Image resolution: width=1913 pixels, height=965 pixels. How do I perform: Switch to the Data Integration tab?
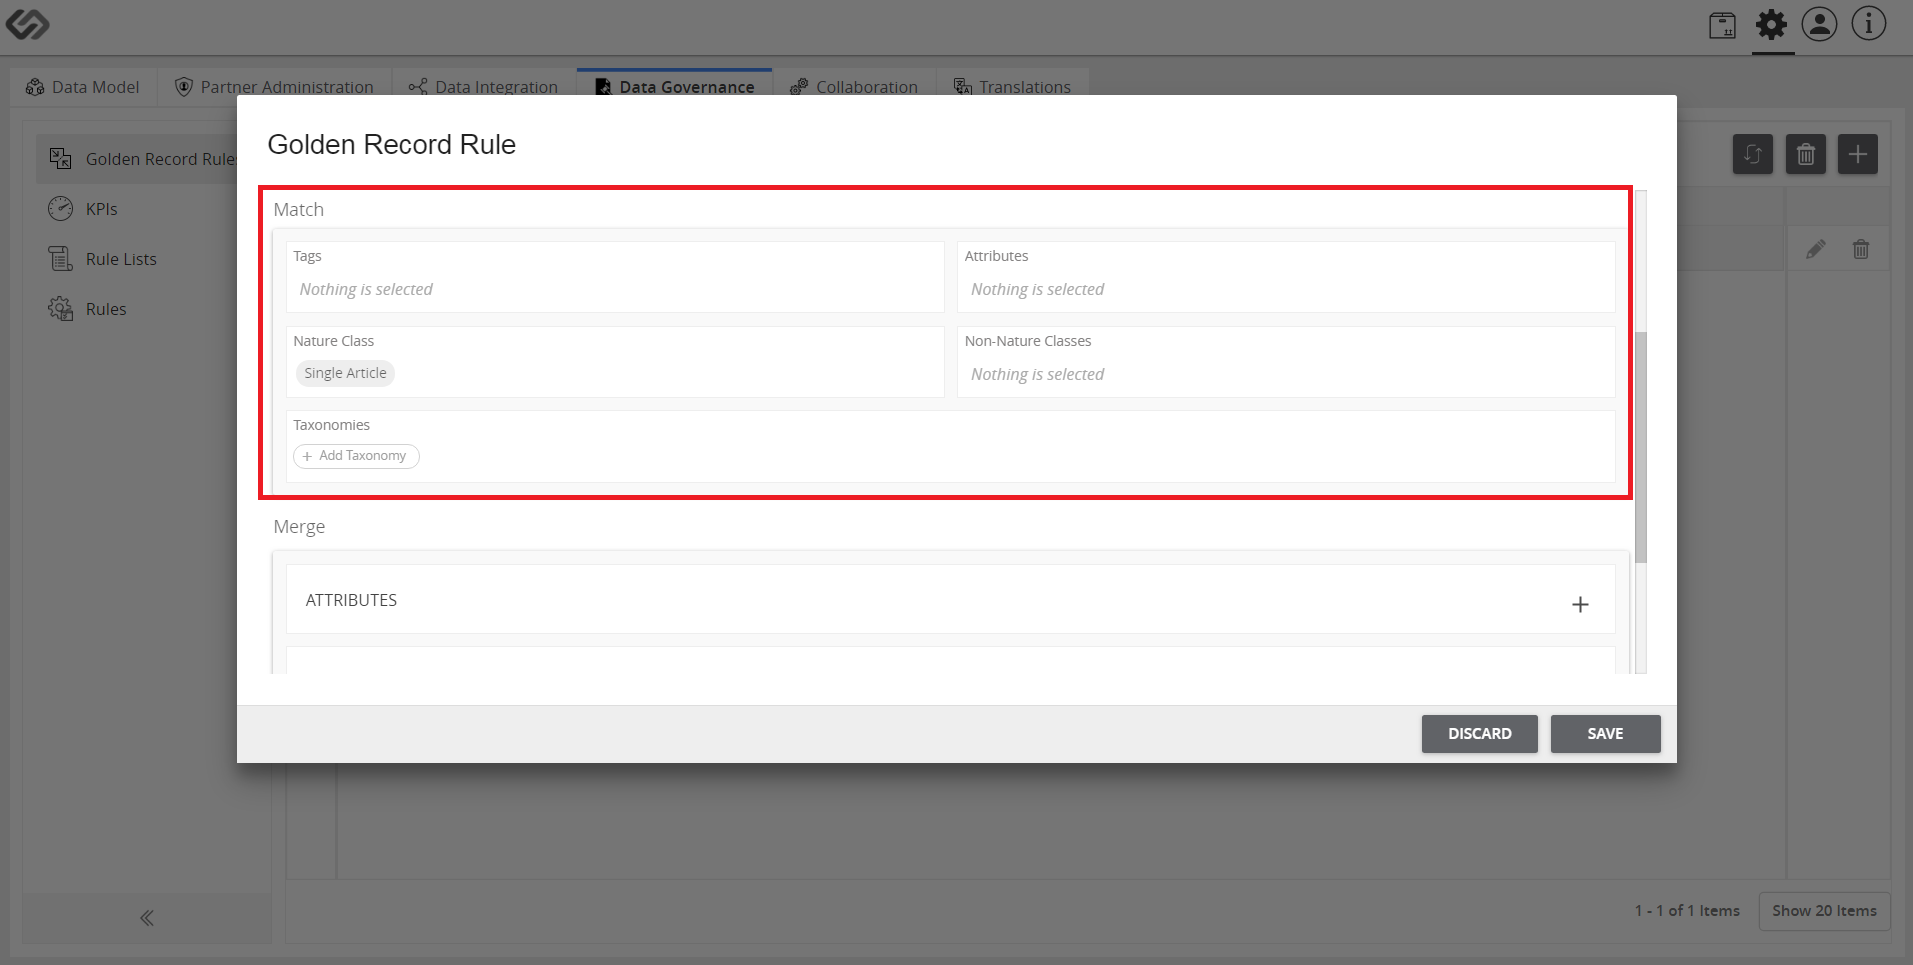point(483,87)
